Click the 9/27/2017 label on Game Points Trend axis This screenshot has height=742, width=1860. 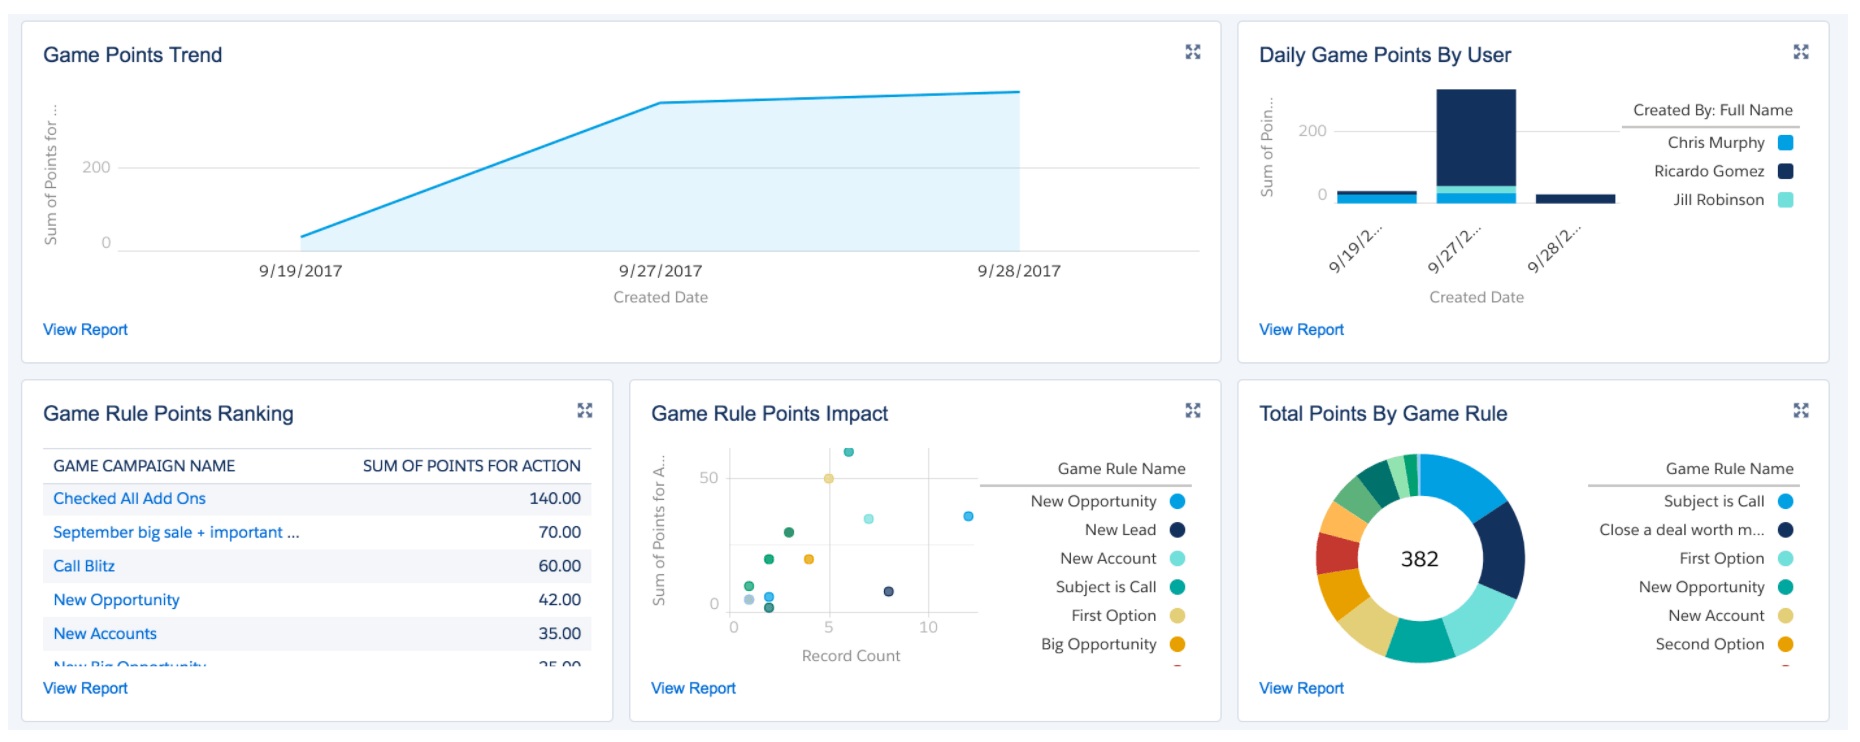point(660,271)
